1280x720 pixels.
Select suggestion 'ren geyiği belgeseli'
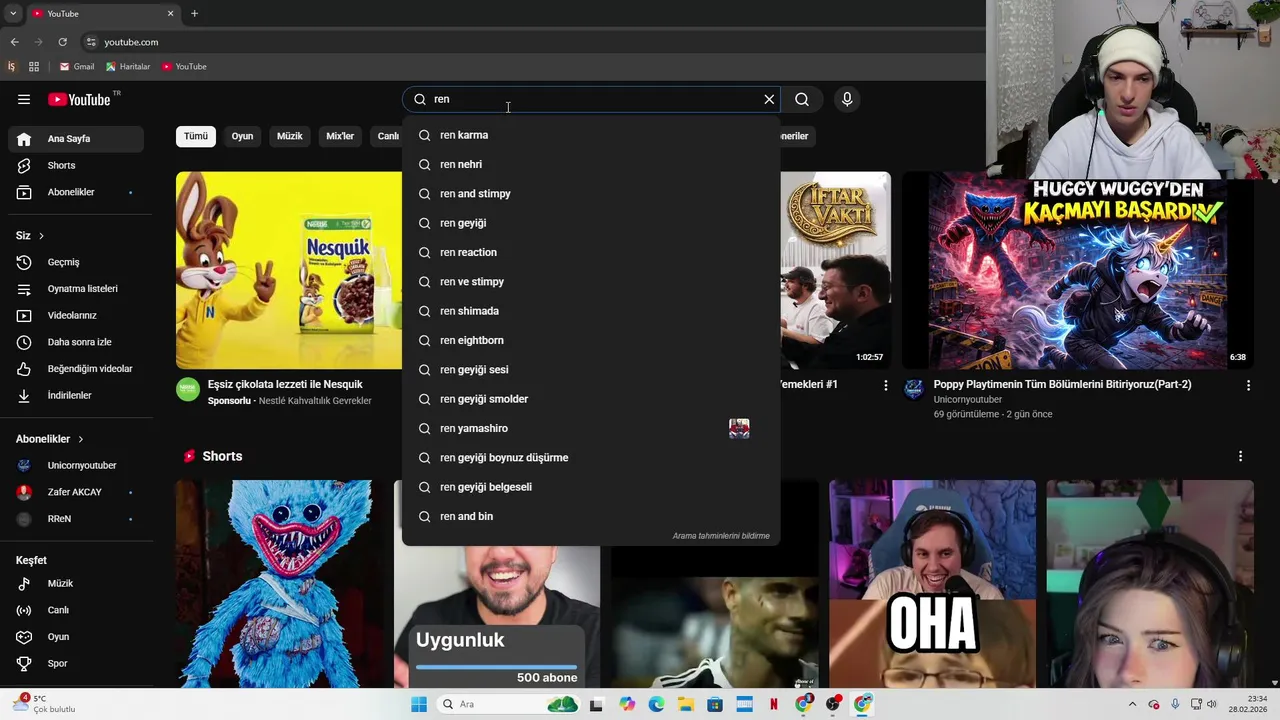591,487
